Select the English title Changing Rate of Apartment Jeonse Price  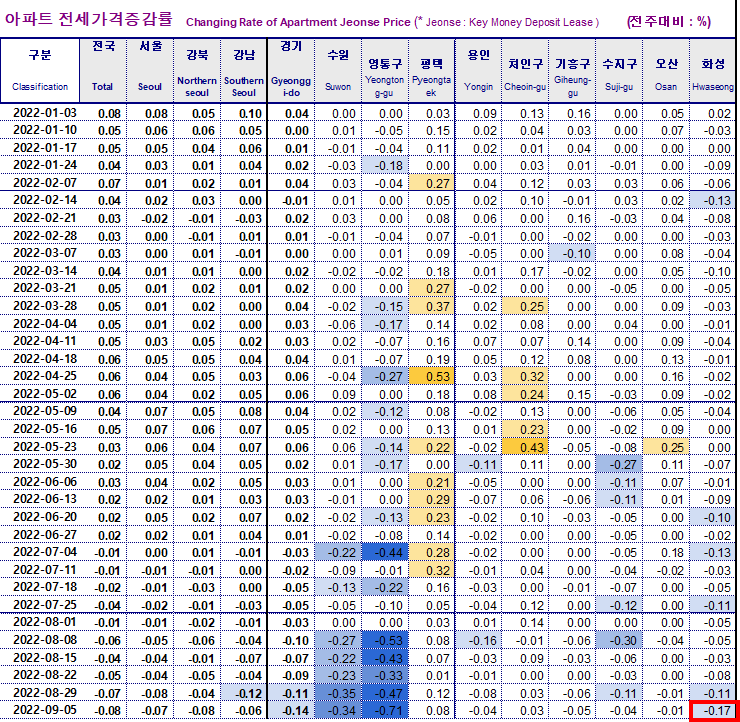pyautogui.click(x=298, y=22)
